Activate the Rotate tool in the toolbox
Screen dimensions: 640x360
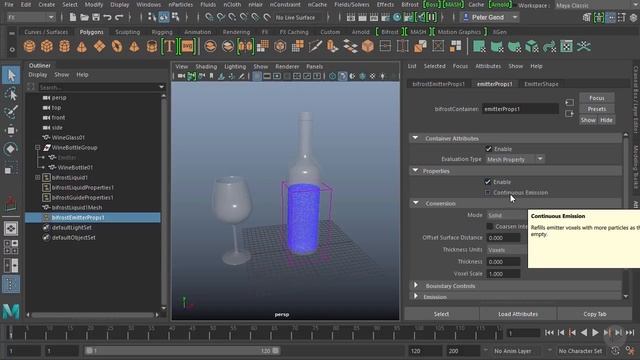point(11,149)
